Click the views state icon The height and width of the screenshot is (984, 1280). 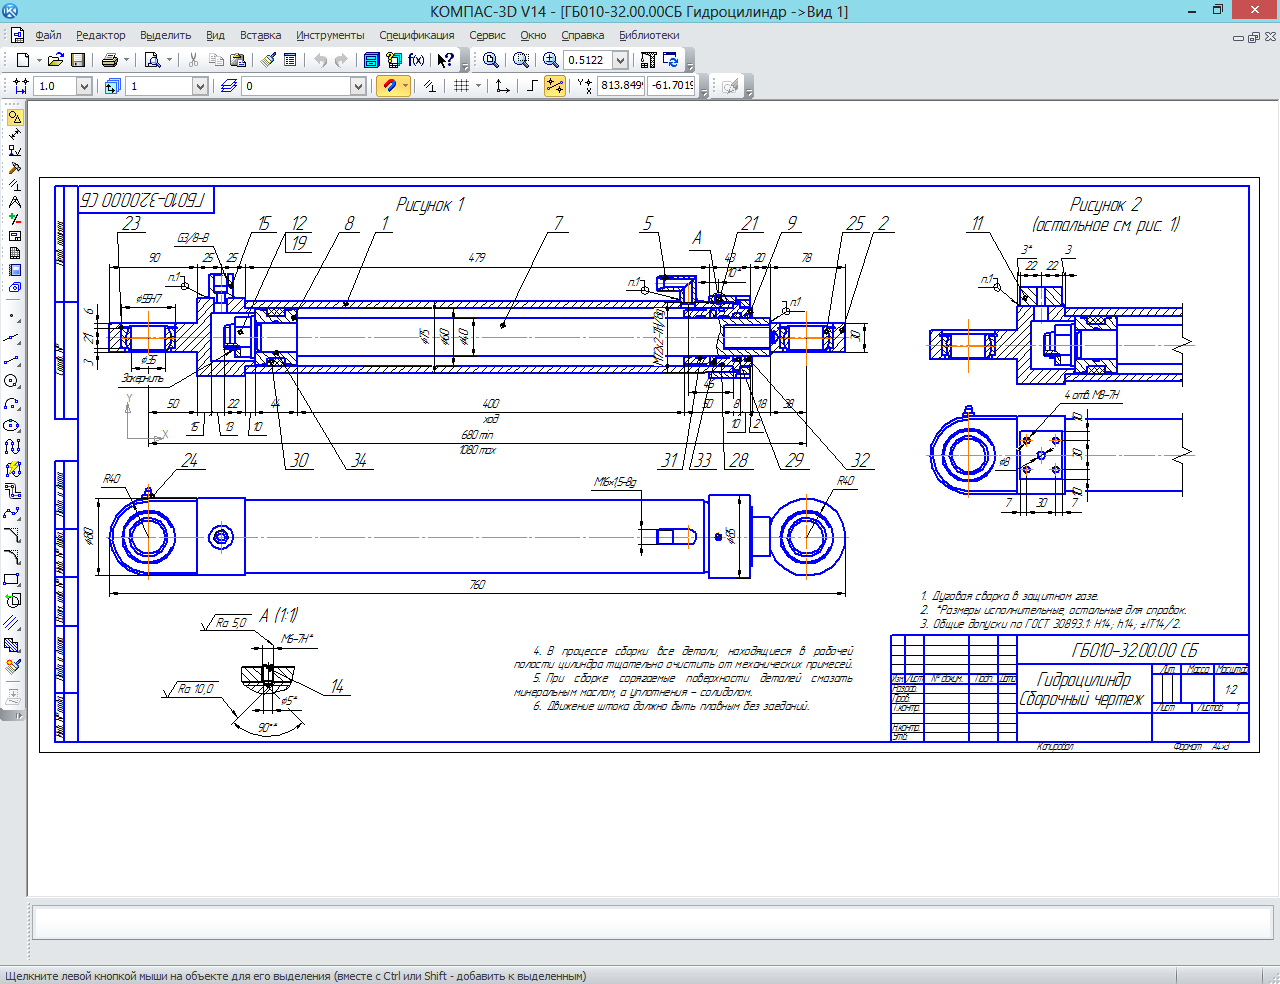(111, 86)
